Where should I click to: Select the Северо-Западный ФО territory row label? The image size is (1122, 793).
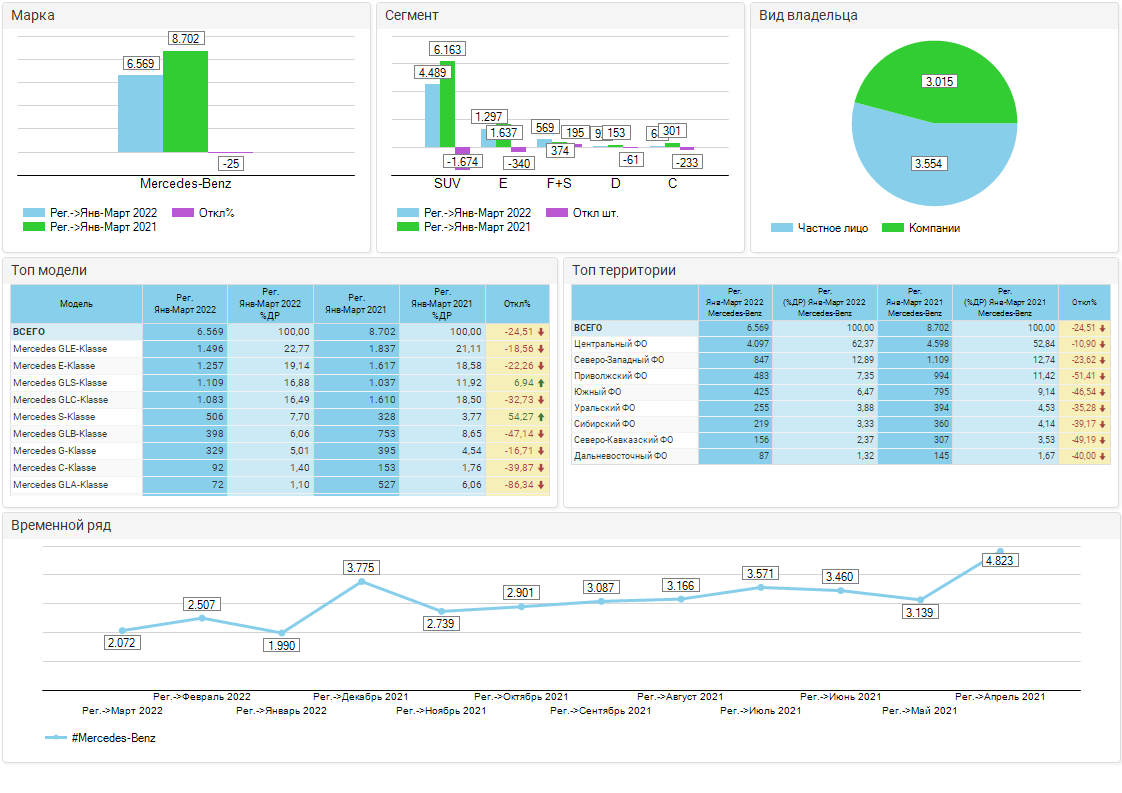(x=610, y=360)
